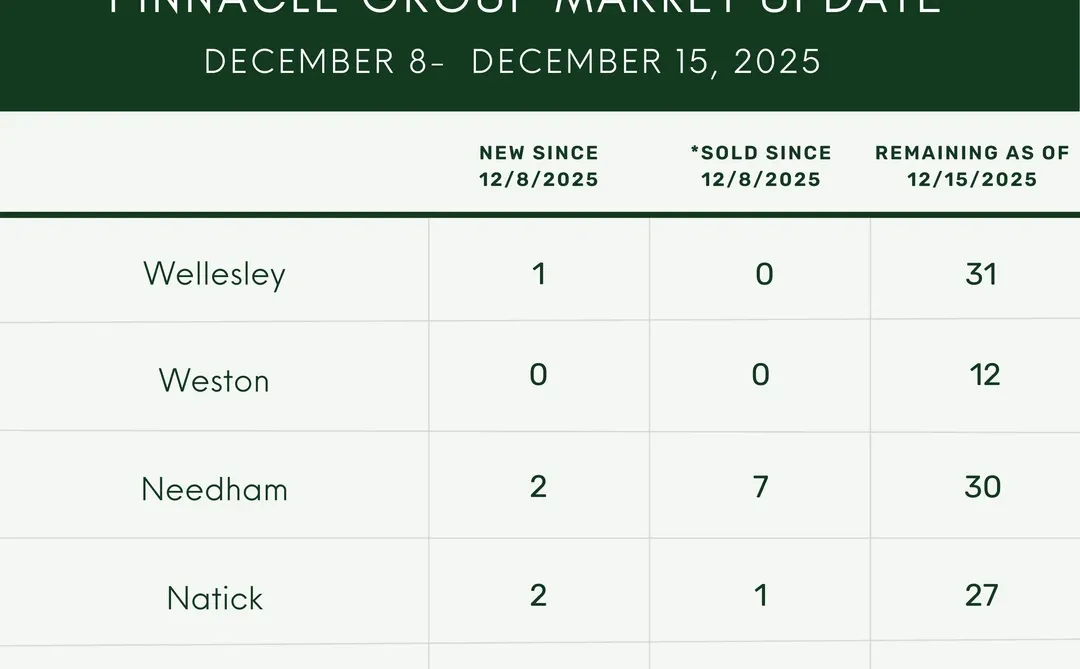
Task: Select Needham's new listings value 2
Action: coord(539,486)
